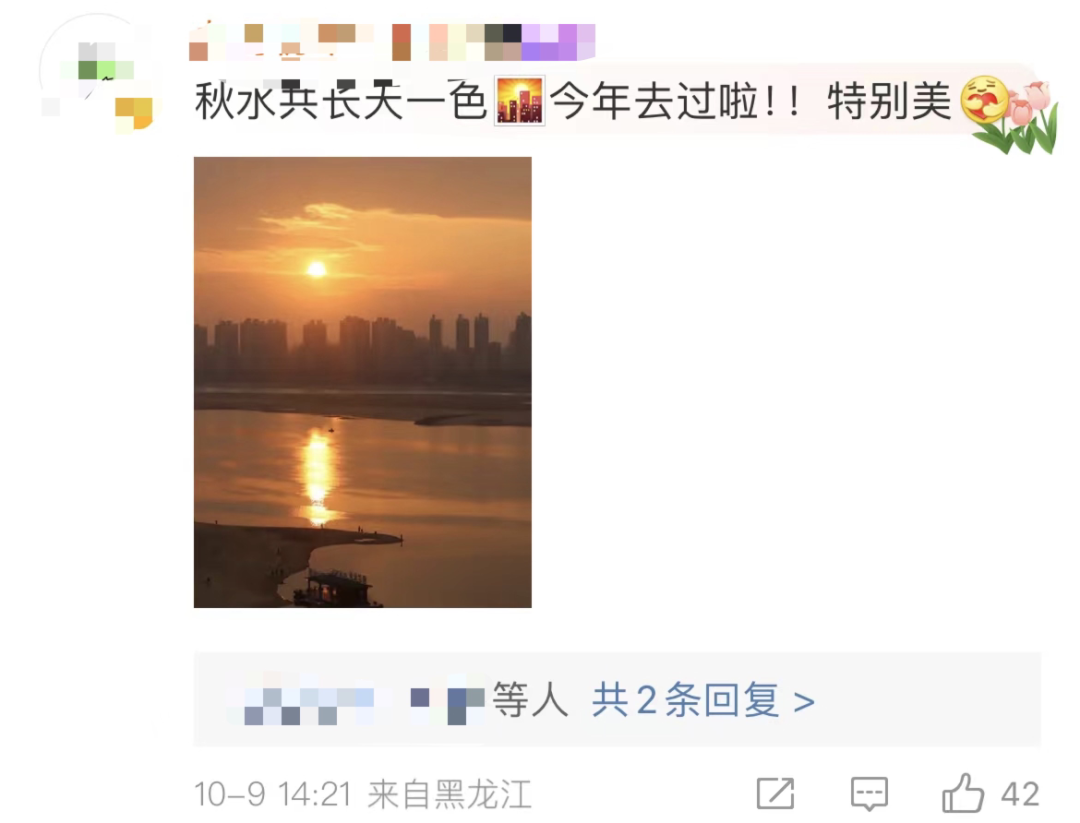Tap the 来自黑龙江 location label
Screen dimensions: 1080x823
point(450,794)
